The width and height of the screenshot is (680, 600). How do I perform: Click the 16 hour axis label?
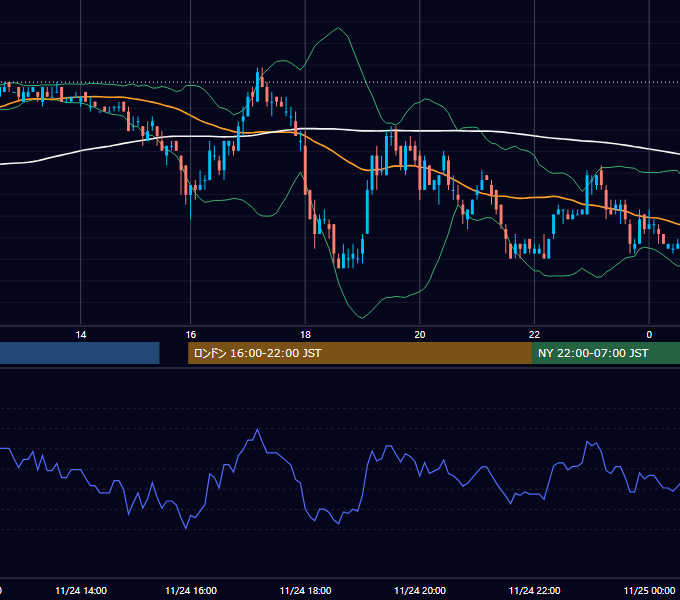click(191, 335)
